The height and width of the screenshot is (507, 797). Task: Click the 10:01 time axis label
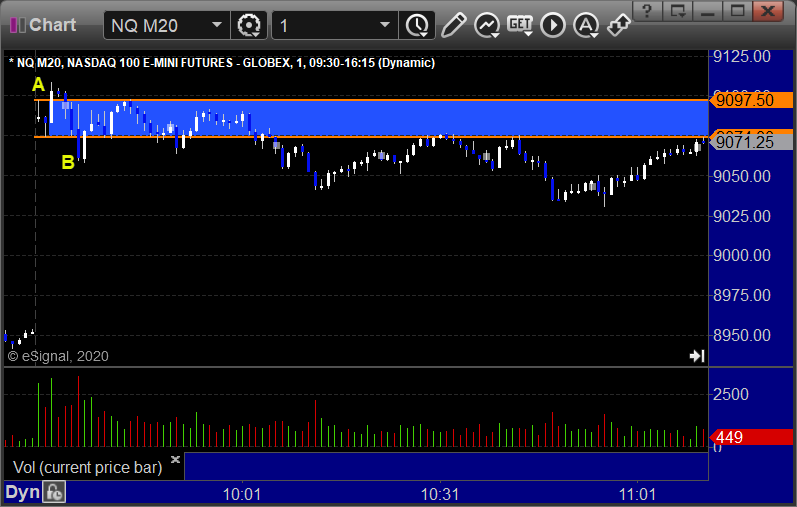point(241,494)
